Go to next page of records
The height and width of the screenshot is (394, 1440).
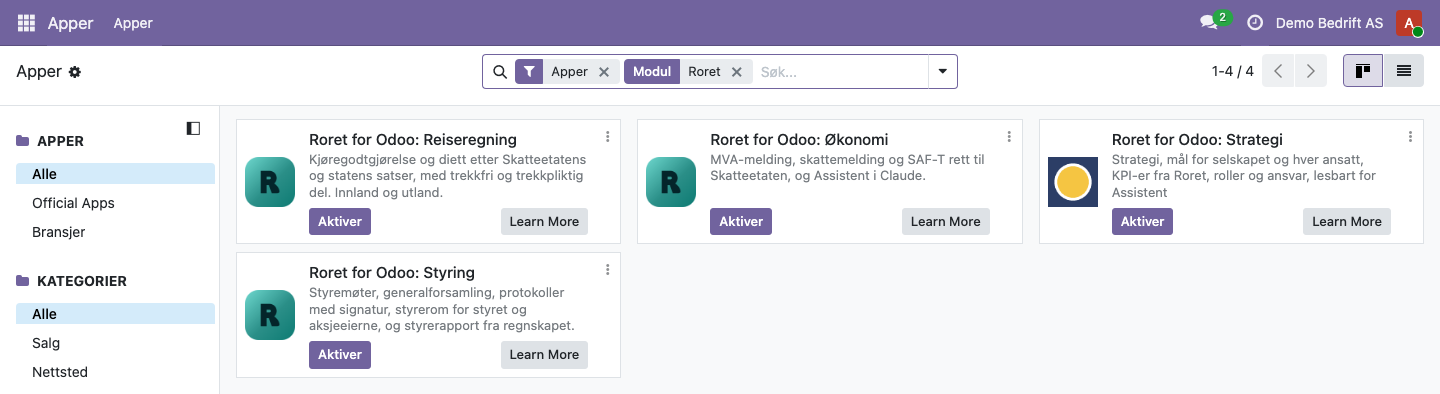pyautogui.click(x=1310, y=71)
